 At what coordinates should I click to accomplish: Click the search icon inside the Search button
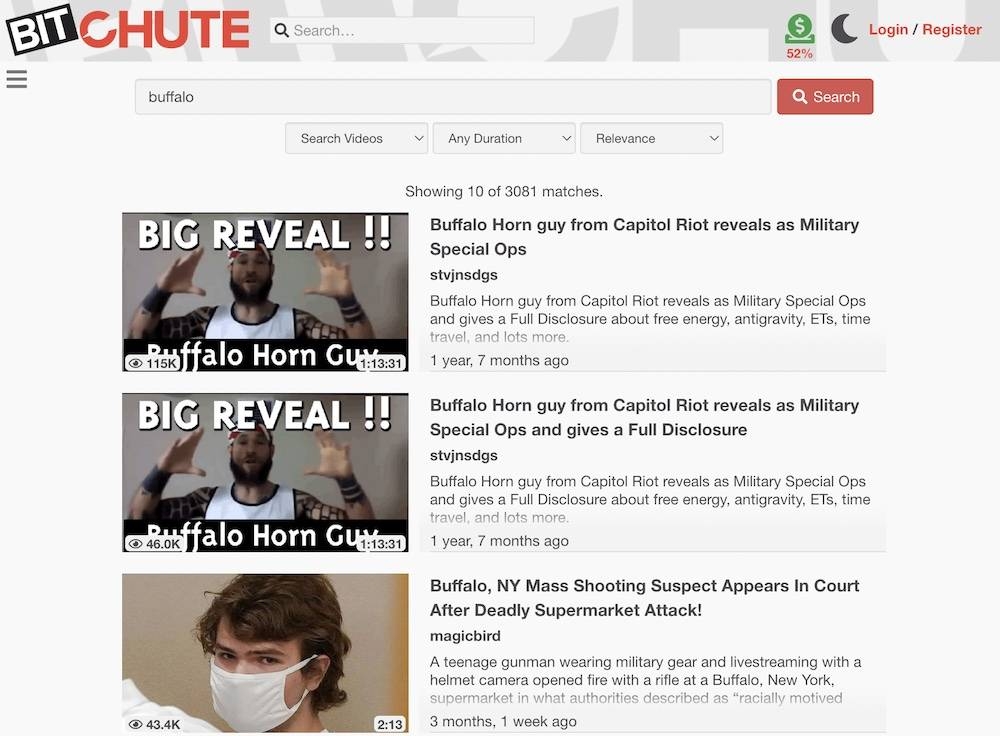point(800,96)
